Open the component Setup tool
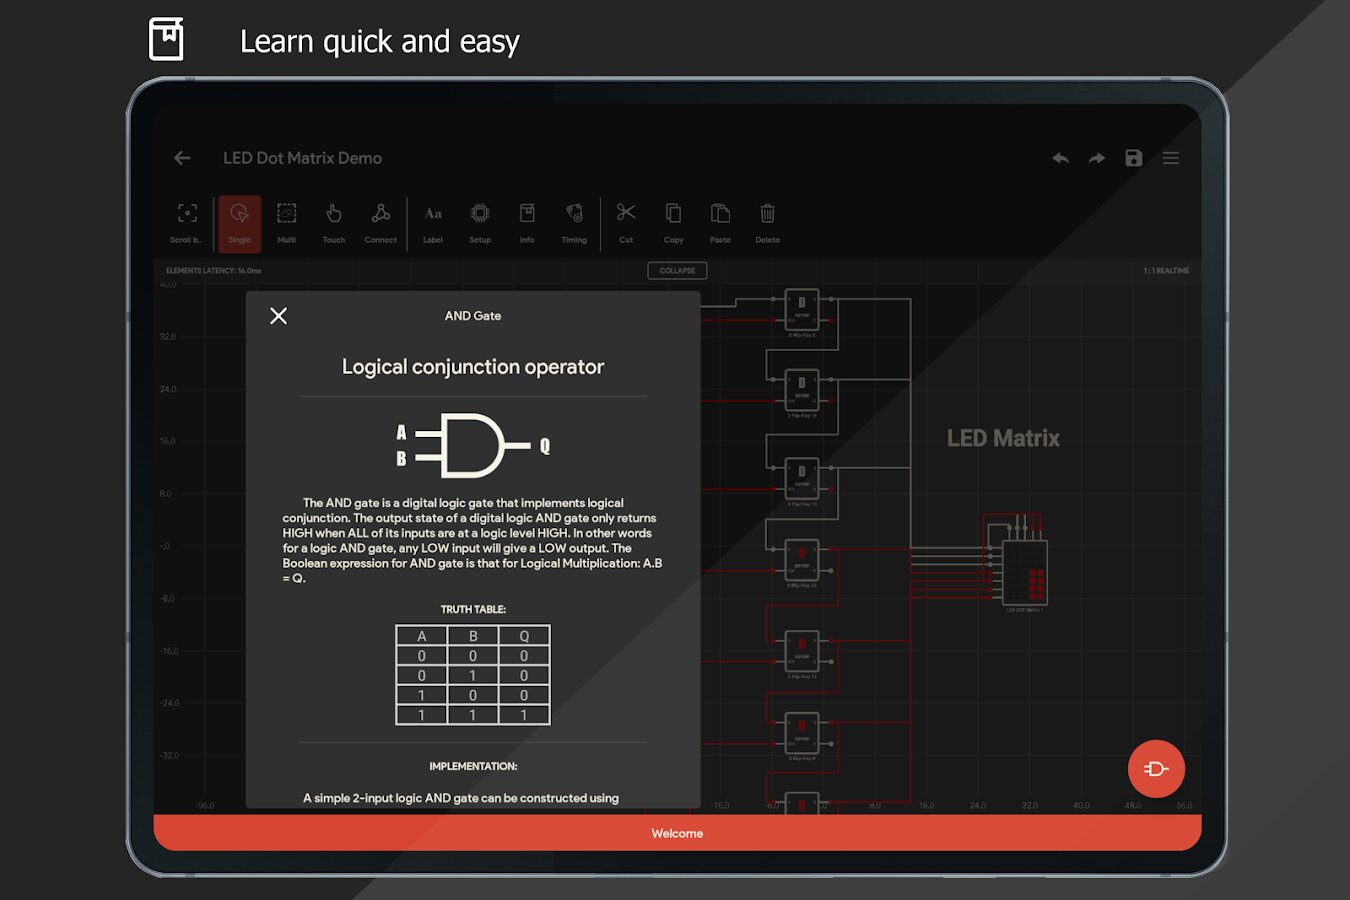The width and height of the screenshot is (1350, 900). click(480, 222)
